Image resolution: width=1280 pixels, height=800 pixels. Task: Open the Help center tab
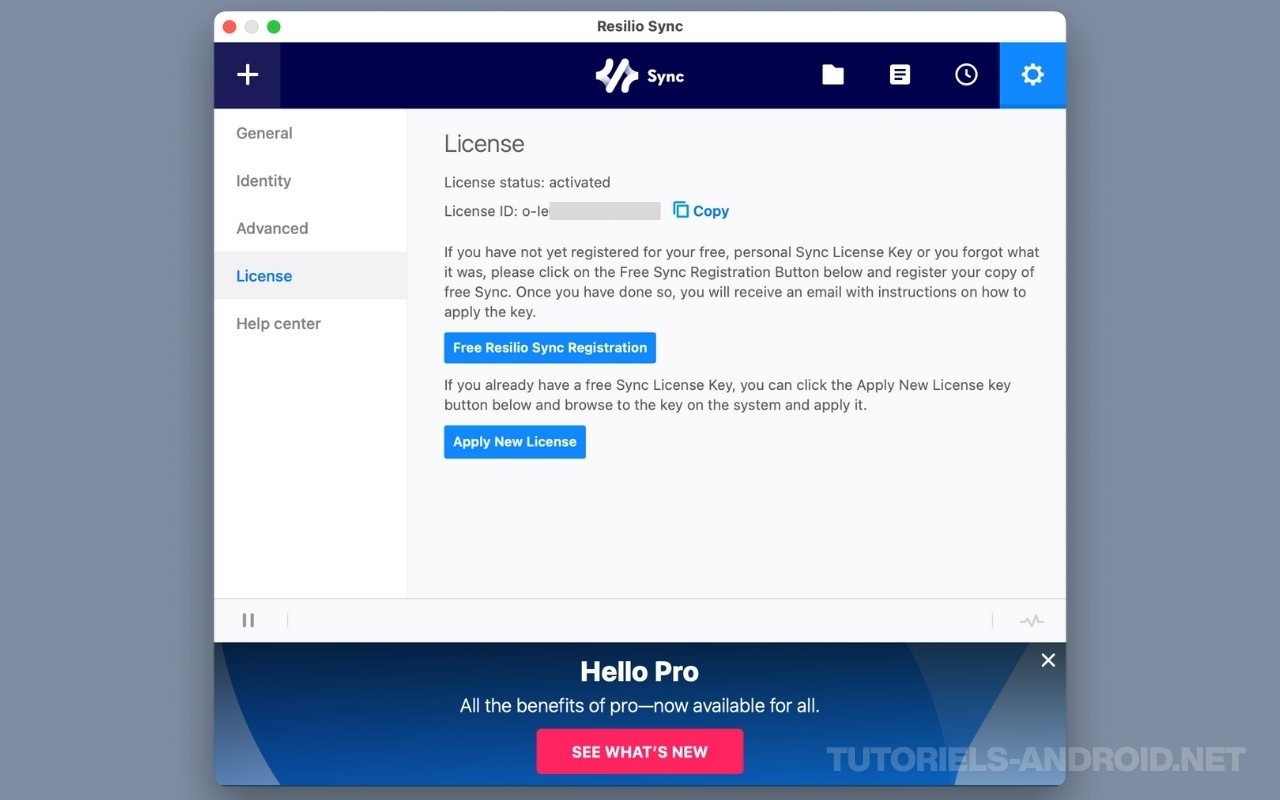coord(310,324)
